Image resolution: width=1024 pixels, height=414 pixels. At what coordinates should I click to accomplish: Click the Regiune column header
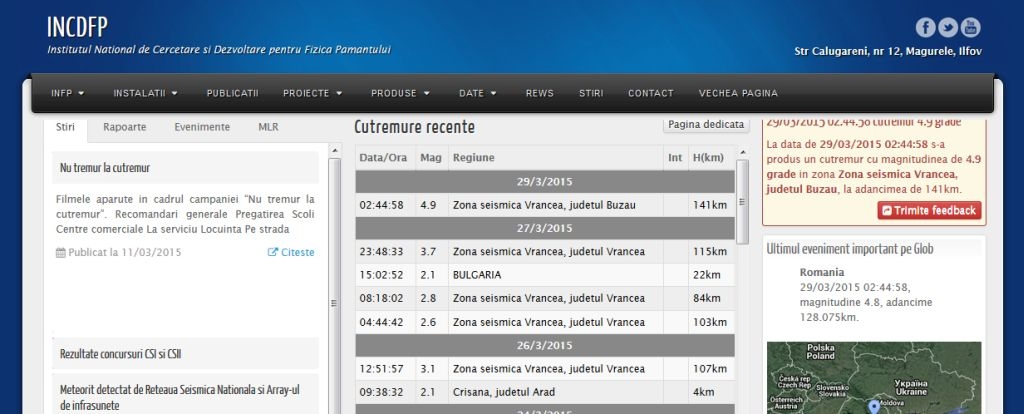(x=555, y=157)
